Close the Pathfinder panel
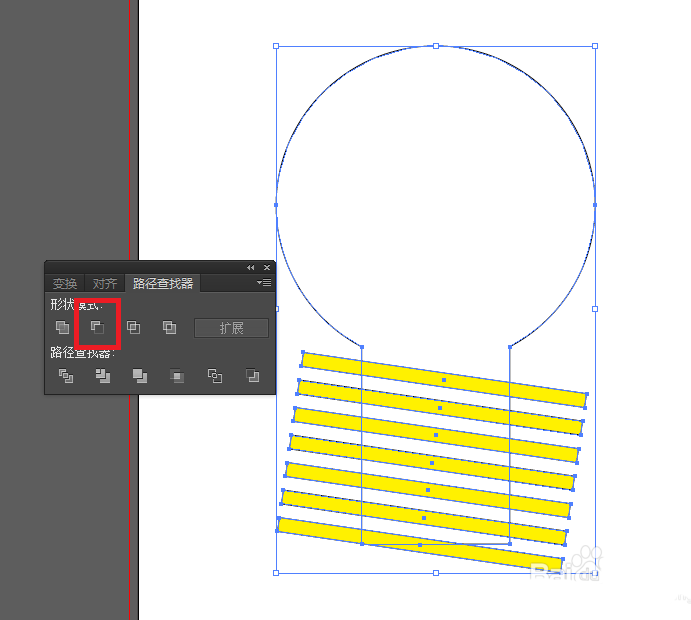691x620 pixels. click(x=267, y=267)
